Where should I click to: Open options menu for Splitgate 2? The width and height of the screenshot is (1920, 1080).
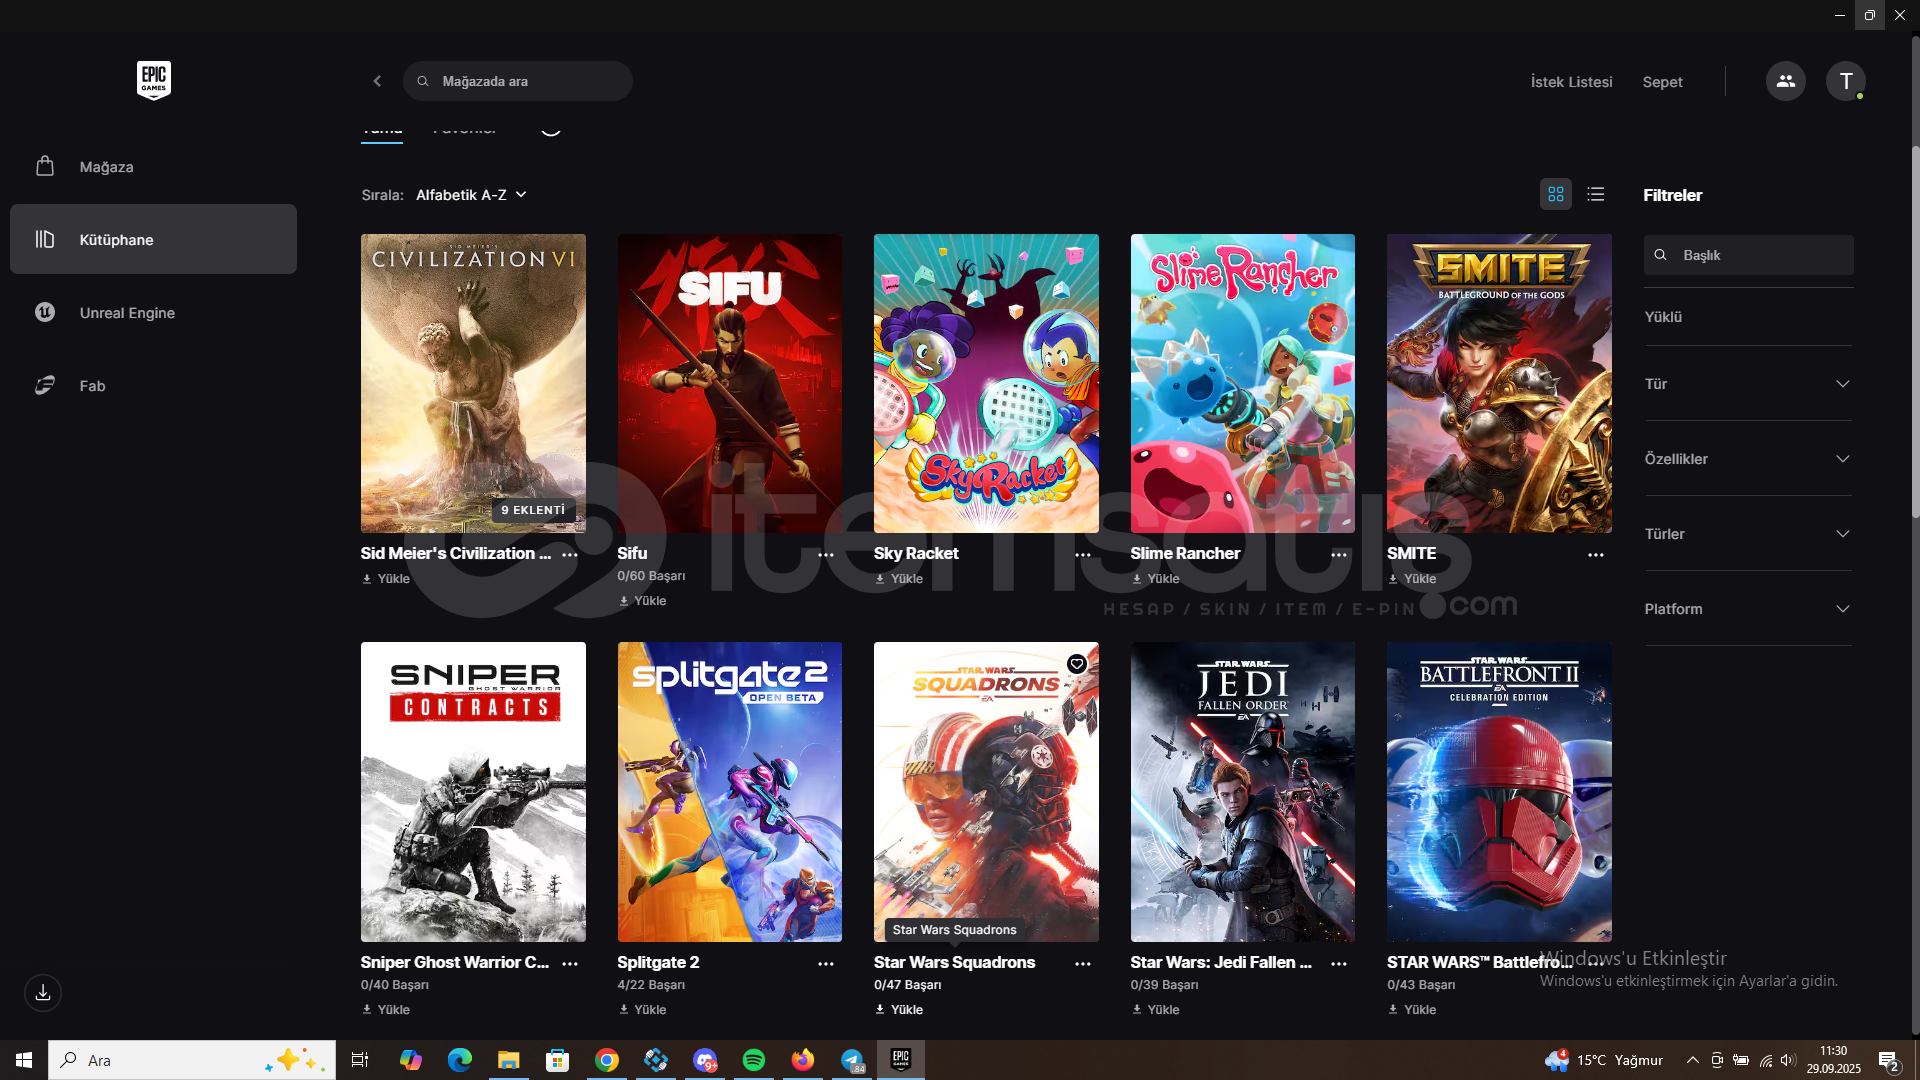click(x=826, y=964)
